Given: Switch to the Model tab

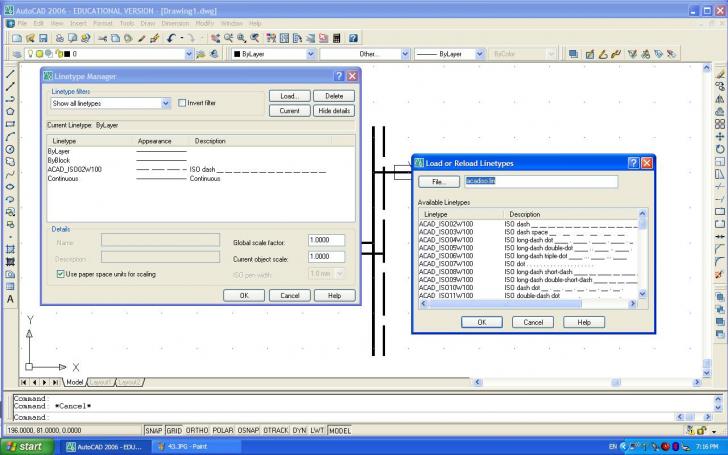Looking at the screenshot, I should (74, 382).
